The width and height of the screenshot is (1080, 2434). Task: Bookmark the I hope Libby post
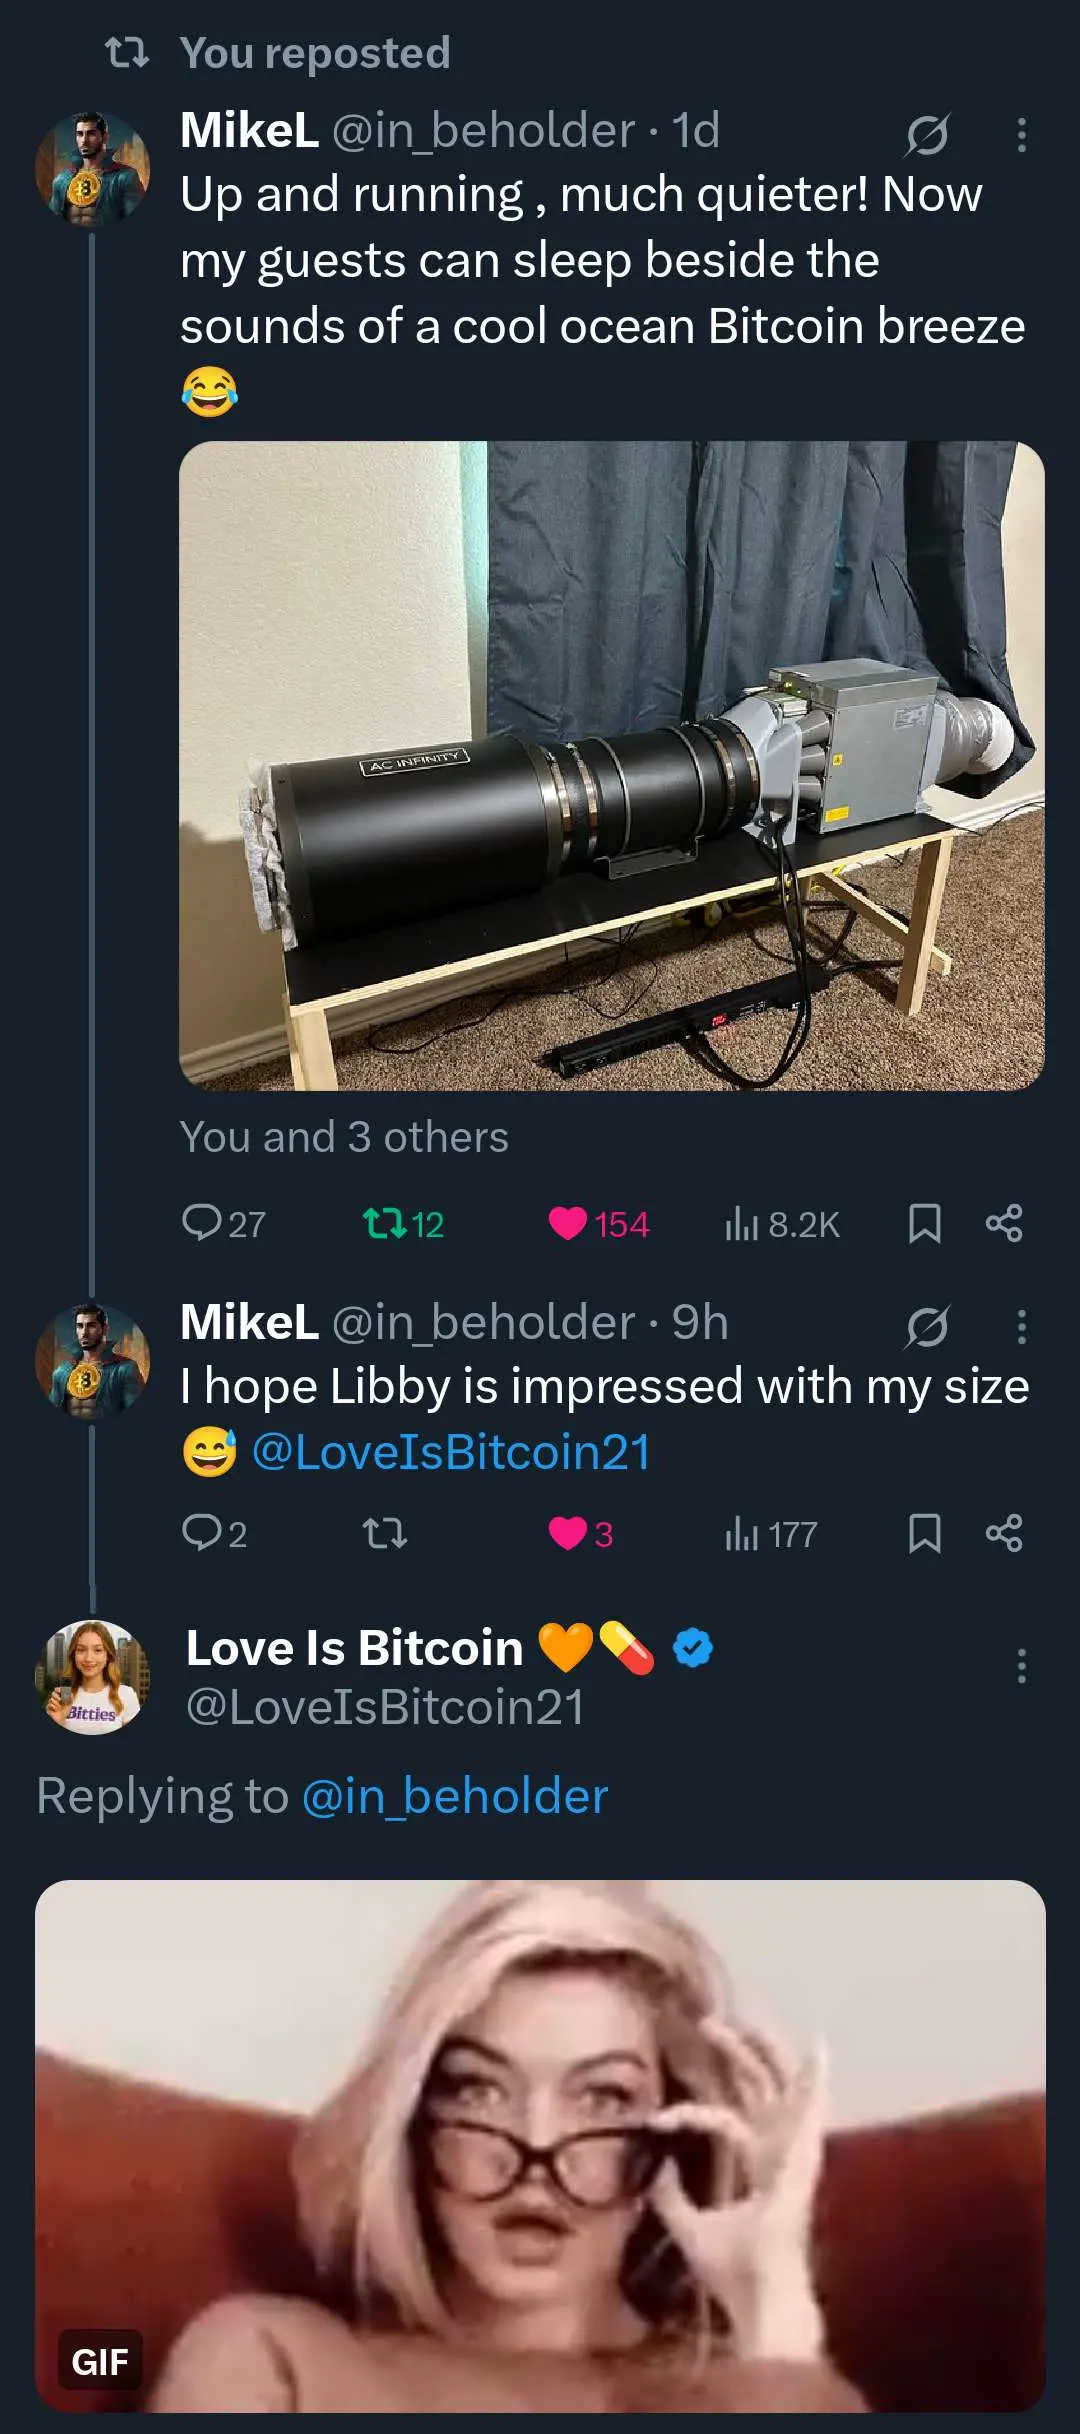[x=924, y=1533]
